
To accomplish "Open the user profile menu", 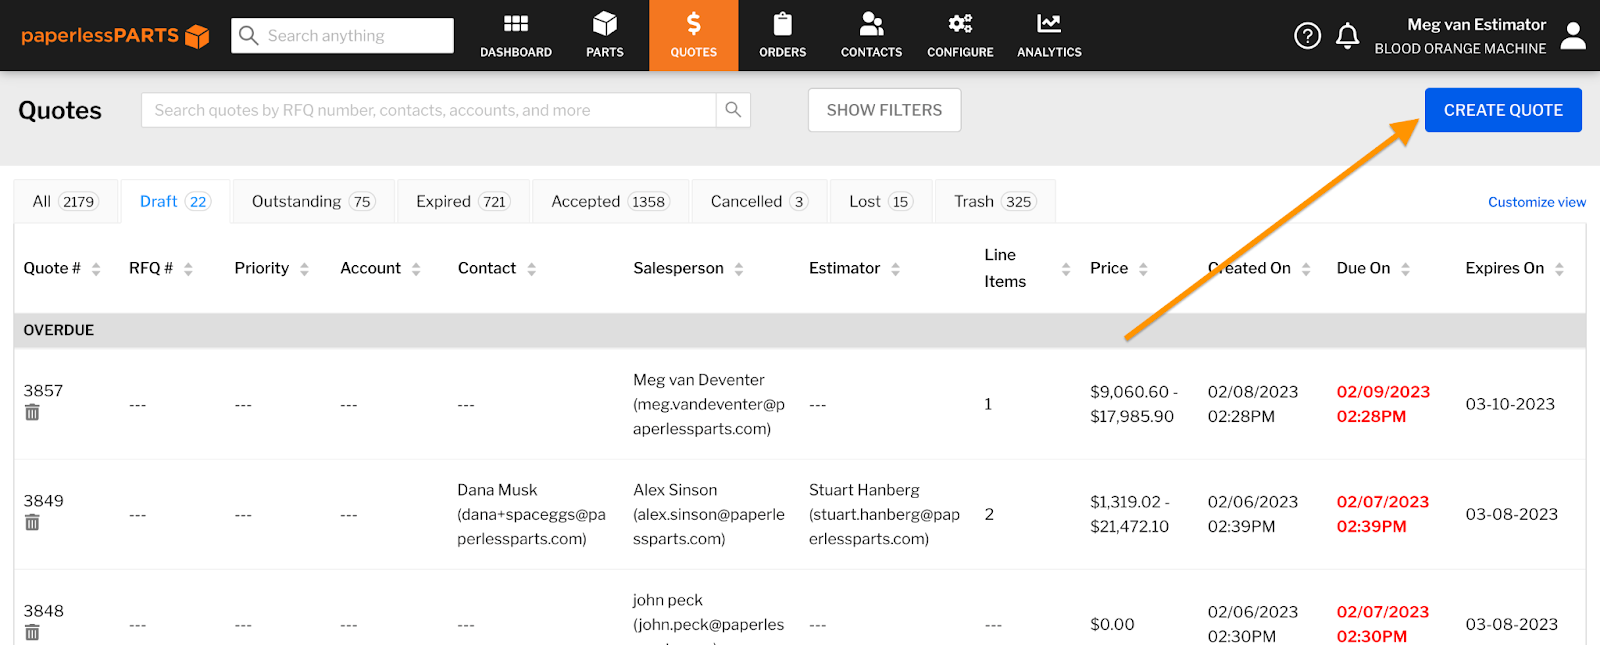I will 1573,36.
